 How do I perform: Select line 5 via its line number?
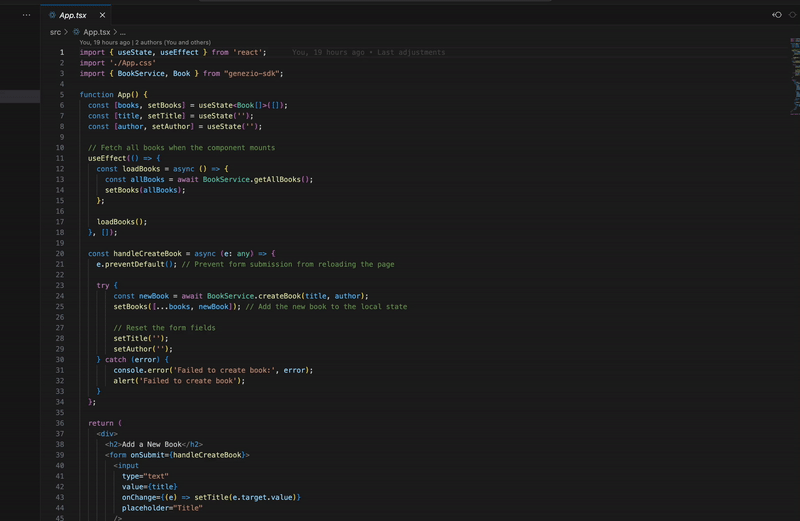(x=62, y=94)
